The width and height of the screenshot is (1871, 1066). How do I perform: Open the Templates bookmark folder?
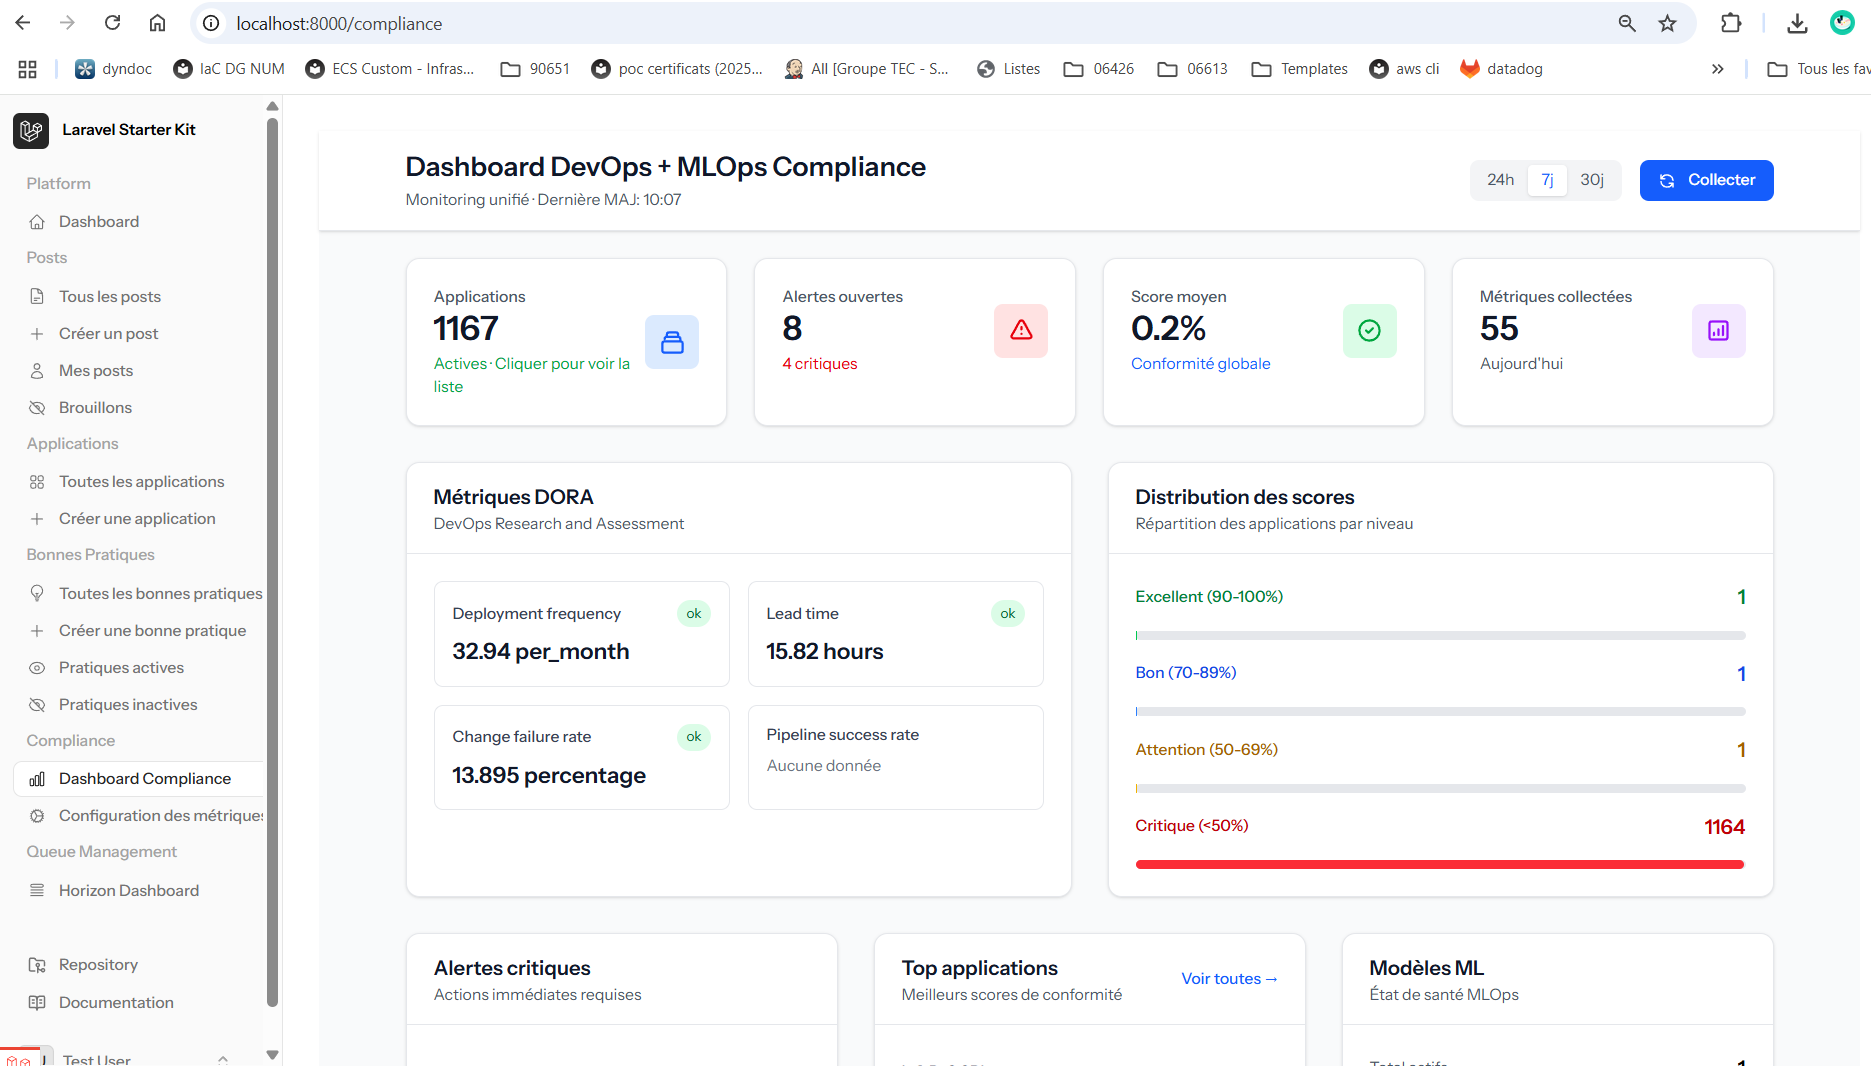point(1299,69)
